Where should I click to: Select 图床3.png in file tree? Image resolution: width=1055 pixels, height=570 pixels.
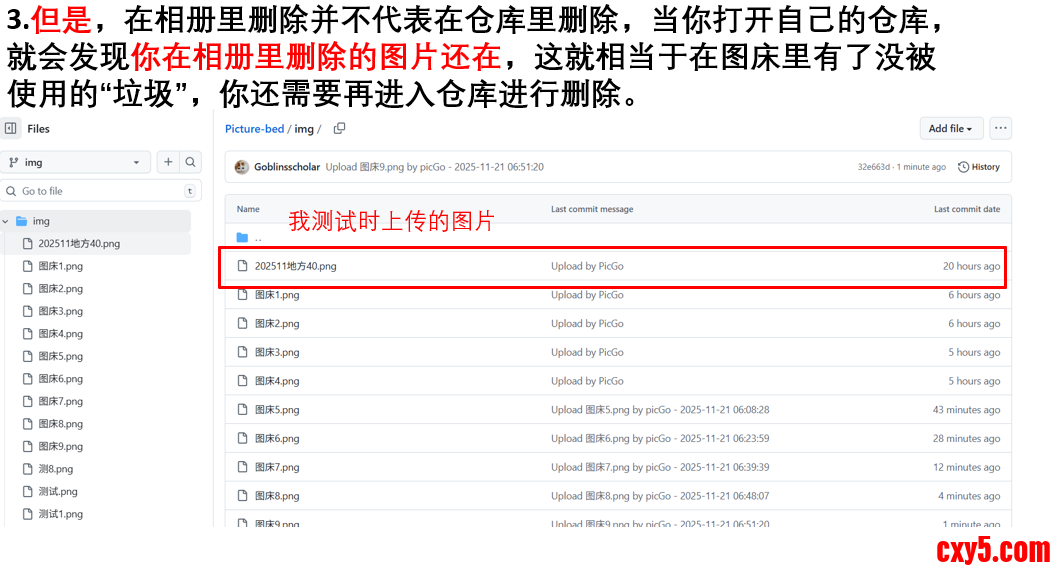[61, 311]
